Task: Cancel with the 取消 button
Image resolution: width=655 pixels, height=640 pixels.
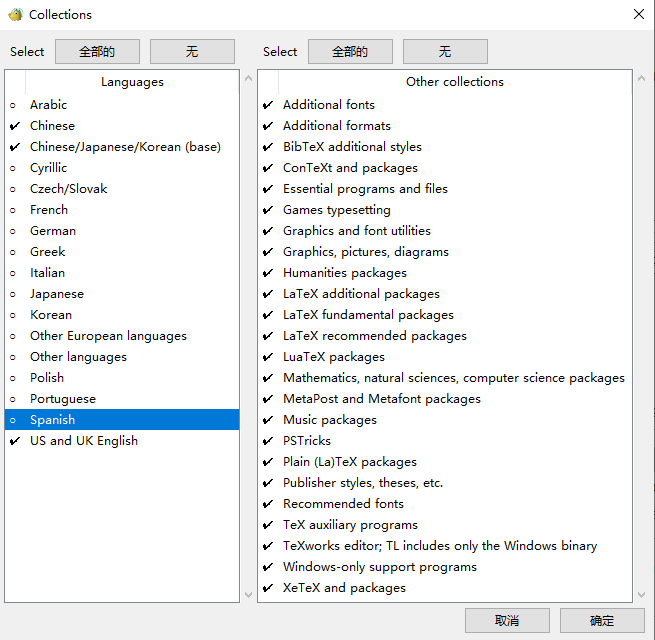Action: click(x=507, y=621)
